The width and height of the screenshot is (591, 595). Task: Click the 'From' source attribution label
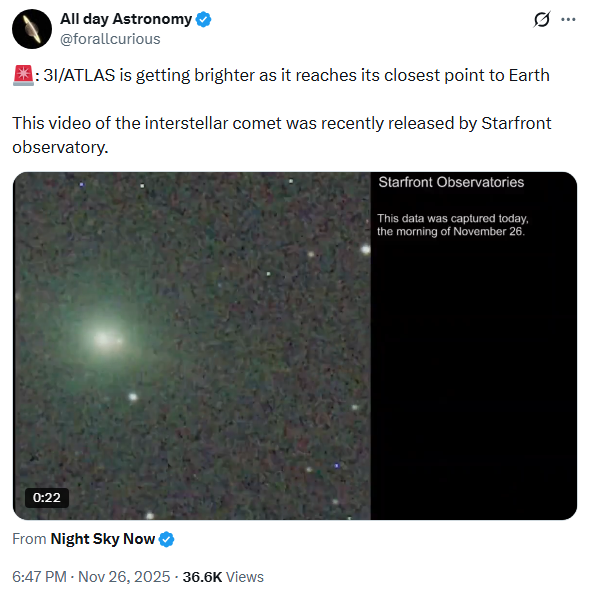pyautogui.click(x=29, y=539)
